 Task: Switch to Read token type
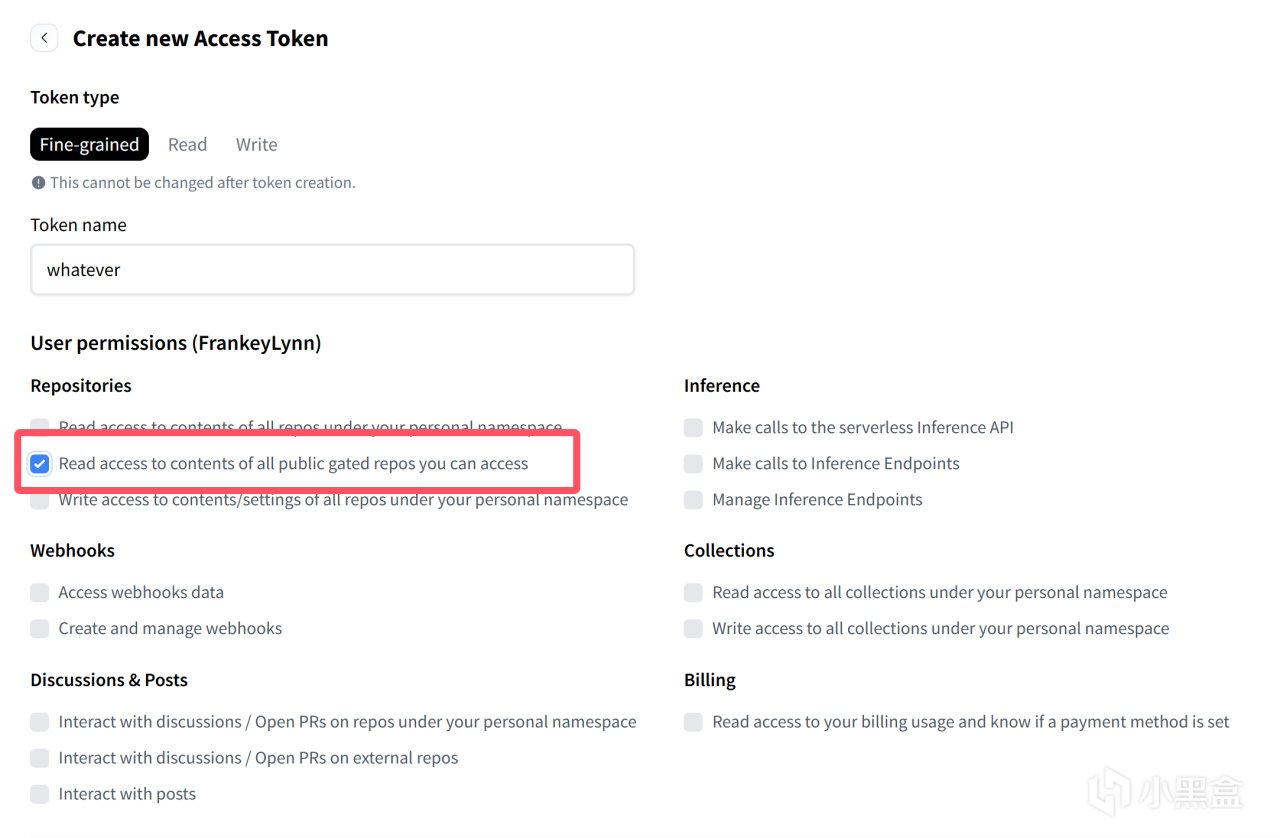click(187, 144)
